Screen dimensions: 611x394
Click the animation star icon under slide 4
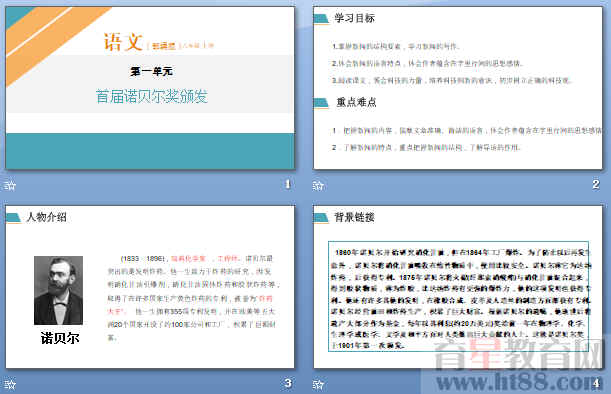(x=318, y=385)
